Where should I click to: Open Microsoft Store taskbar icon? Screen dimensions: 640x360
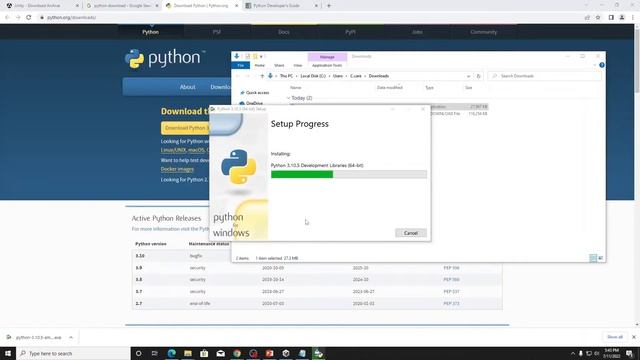pos(204,353)
